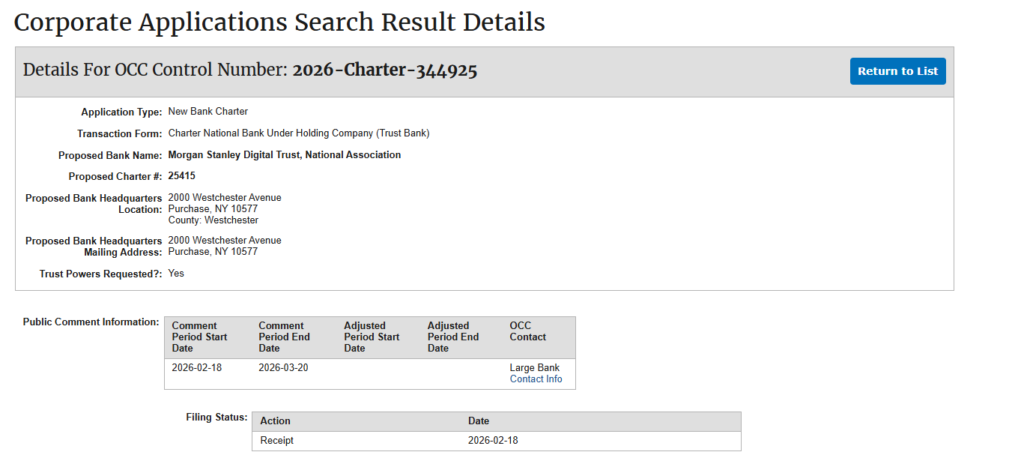Screen dimensions: 1024x455
Task: Click the Trust Powers Requested value Yes
Action: tap(176, 273)
